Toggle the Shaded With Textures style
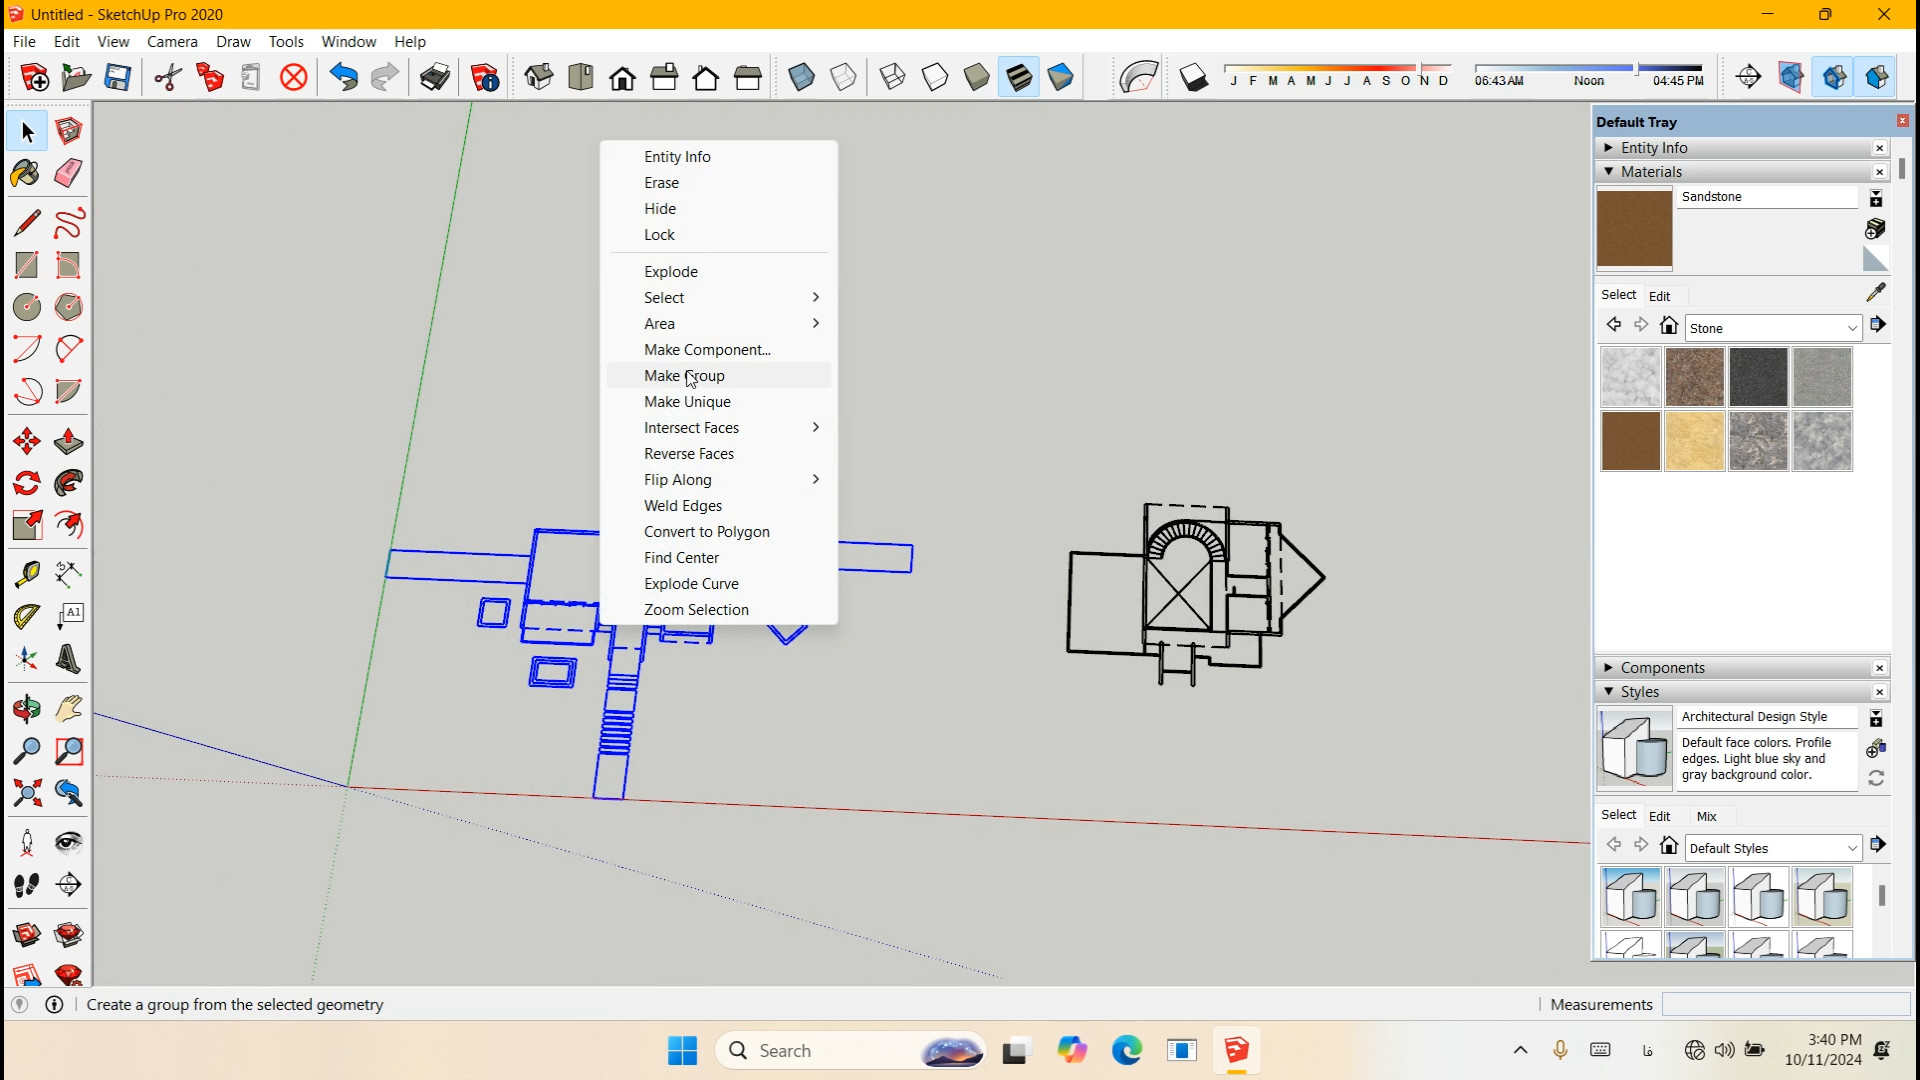1920x1080 pixels. point(1019,77)
